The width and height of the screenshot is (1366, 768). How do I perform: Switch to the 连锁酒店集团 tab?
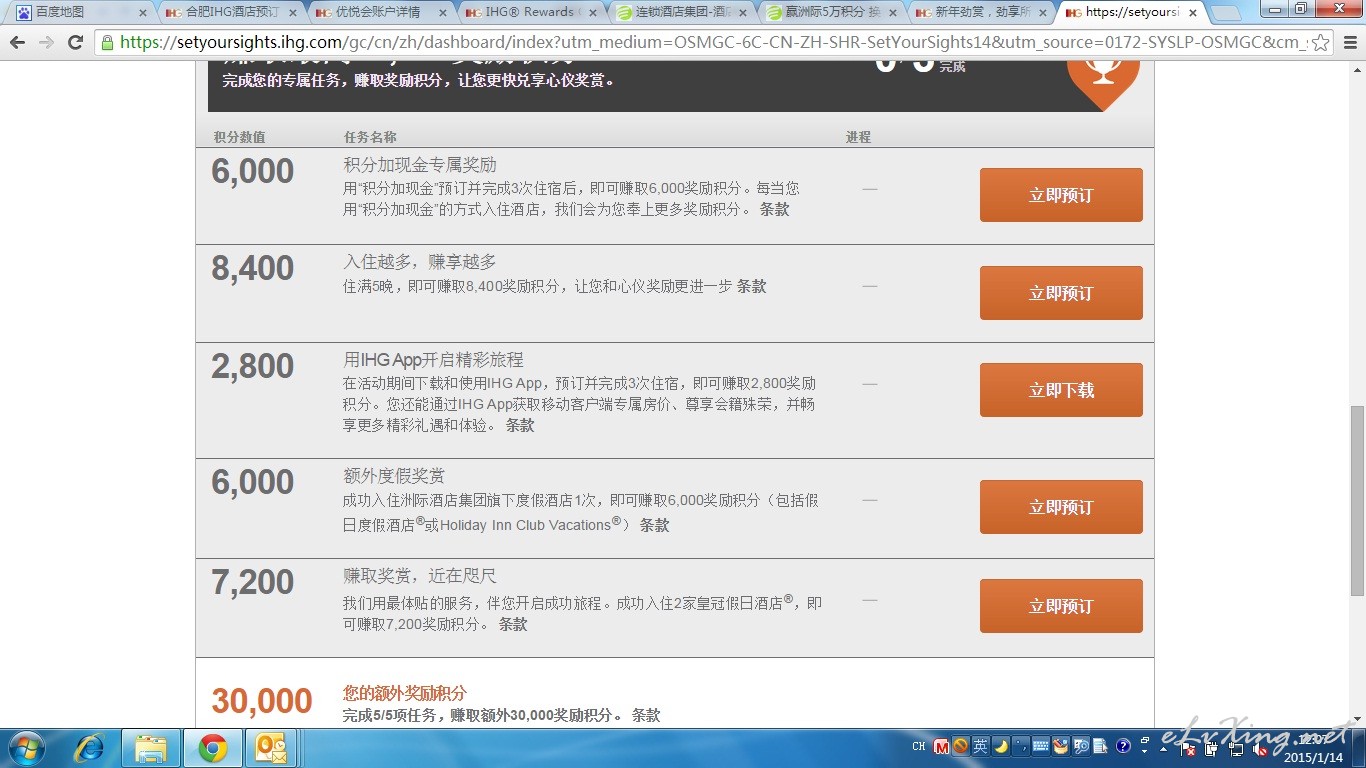click(x=682, y=13)
